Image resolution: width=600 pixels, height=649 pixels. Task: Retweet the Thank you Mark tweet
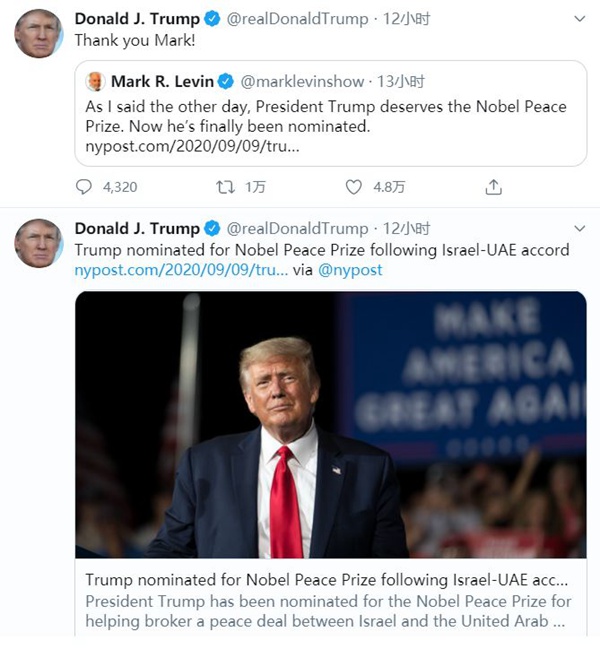click(226, 187)
